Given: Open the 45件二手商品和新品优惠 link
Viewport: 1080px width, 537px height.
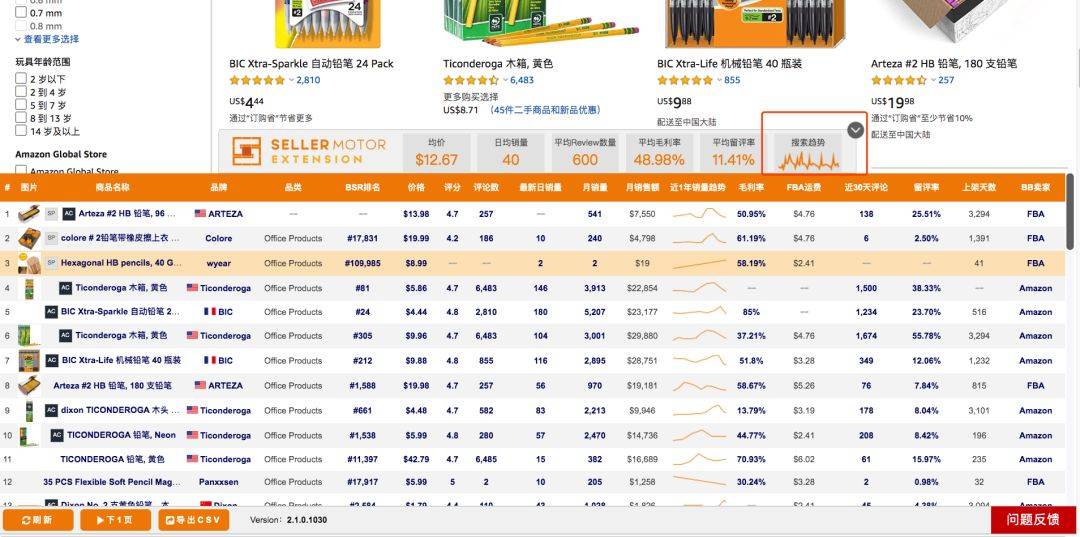Looking at the screenshot, I should click(545, 110).
